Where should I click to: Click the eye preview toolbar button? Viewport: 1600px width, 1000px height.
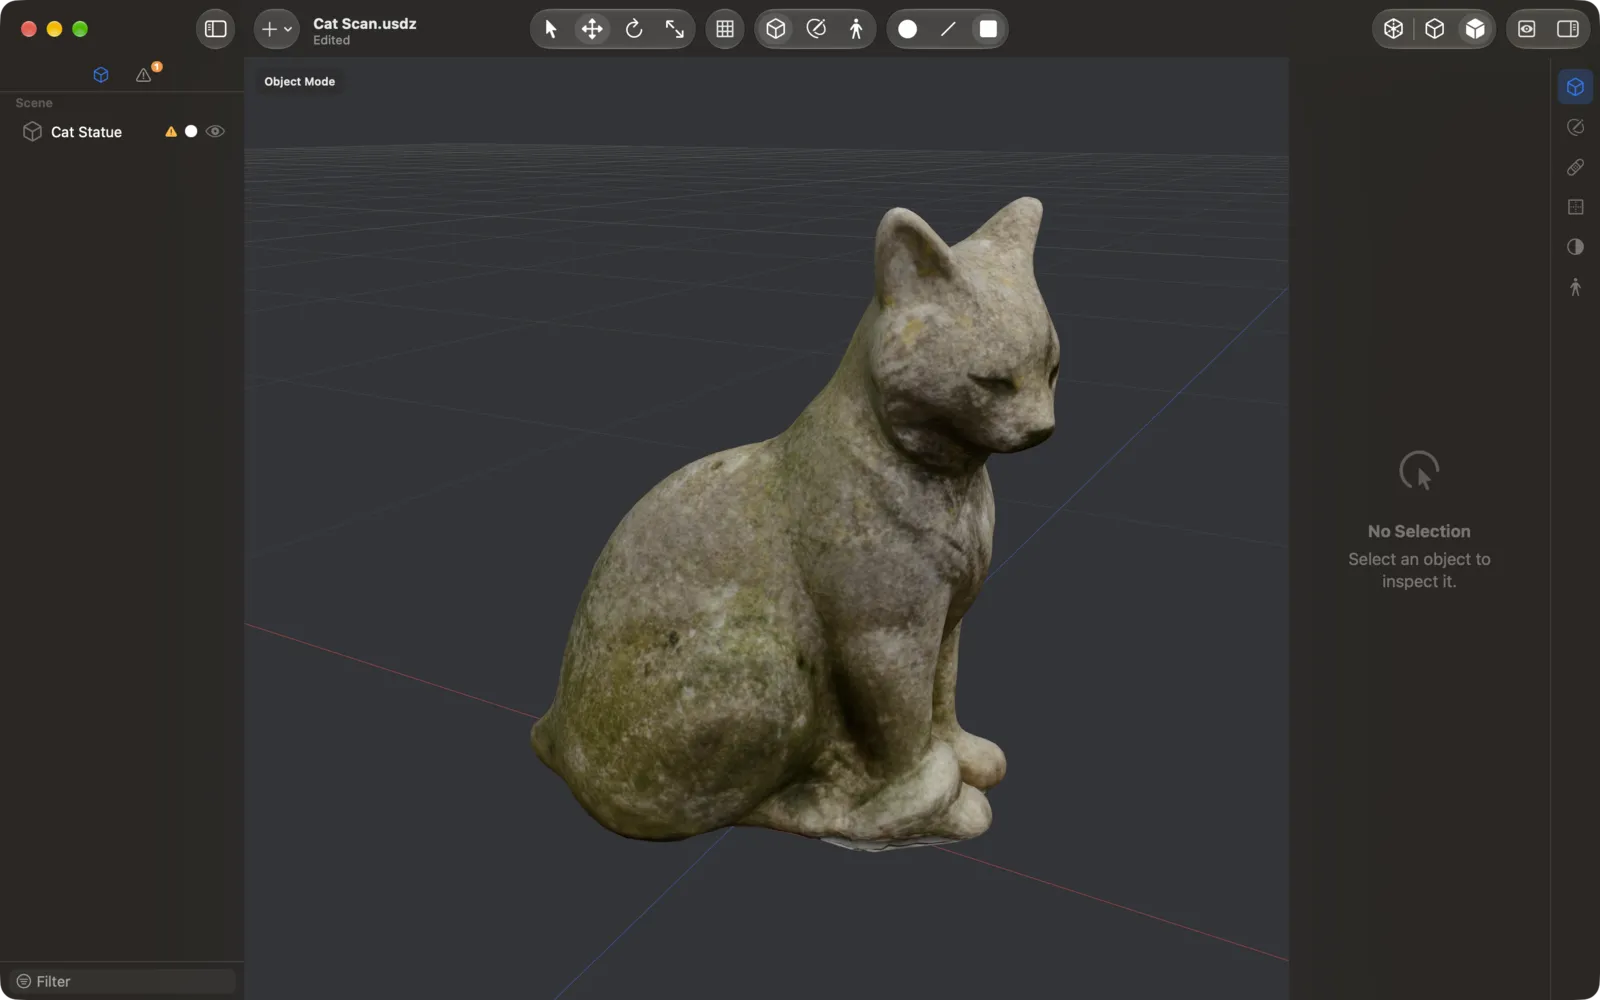coord(1527,29)
